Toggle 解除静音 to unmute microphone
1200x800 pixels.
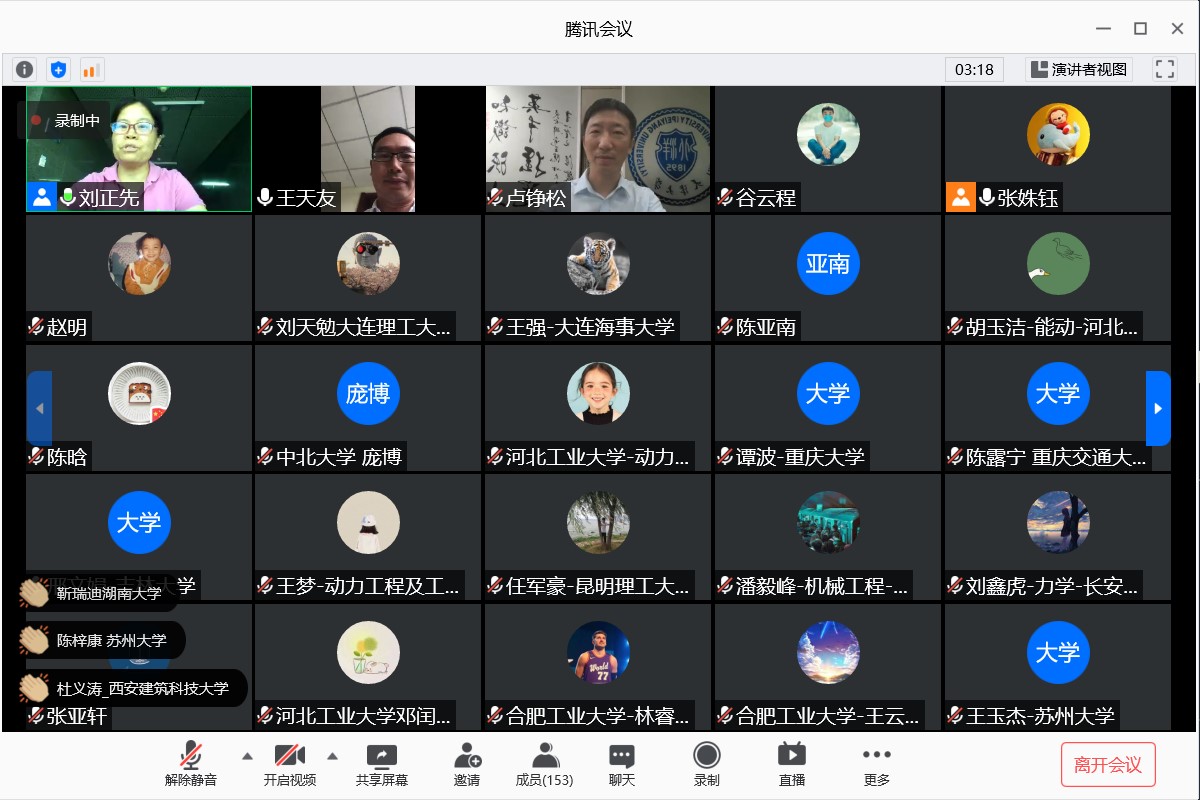pyautogui.click(x=191, y=765)
